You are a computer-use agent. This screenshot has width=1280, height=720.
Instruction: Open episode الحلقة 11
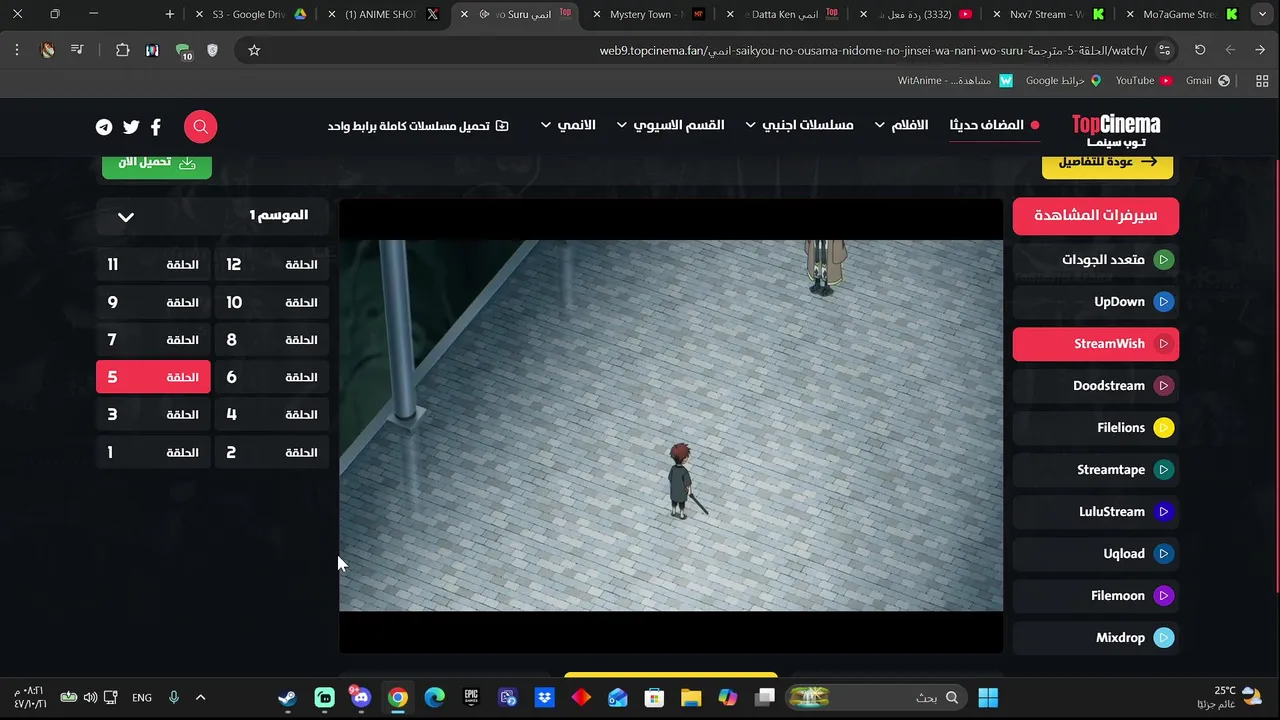click(x=153, y=265)
